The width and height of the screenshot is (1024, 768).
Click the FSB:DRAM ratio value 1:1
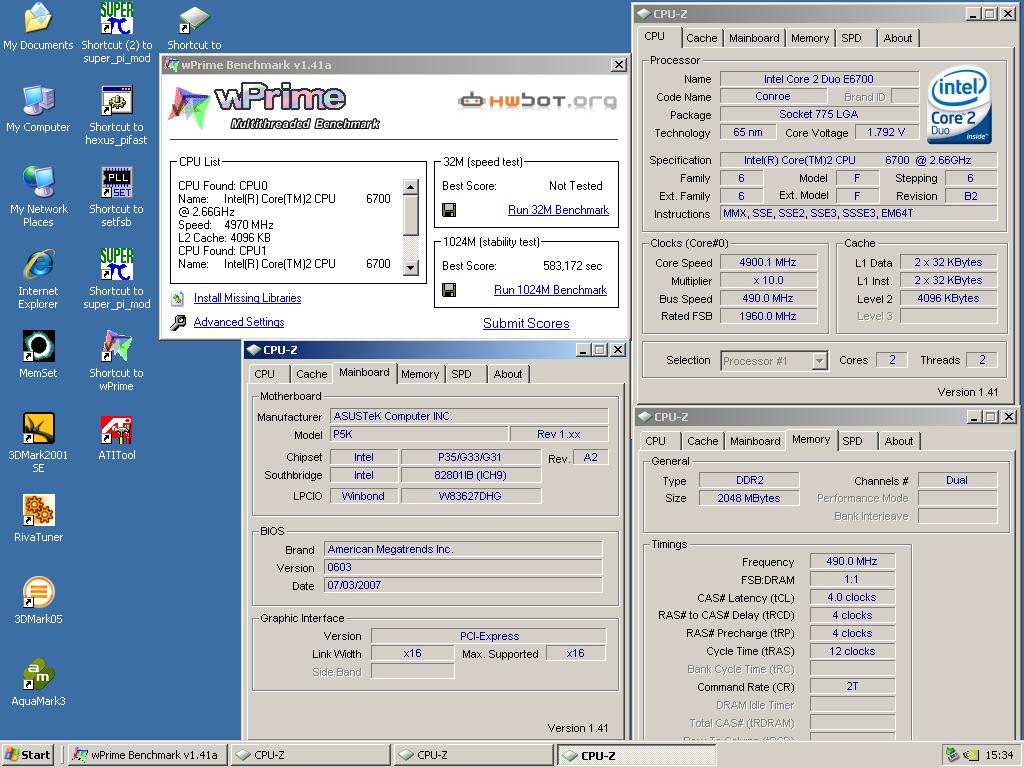pyautogui.click(x=852, y=580)
